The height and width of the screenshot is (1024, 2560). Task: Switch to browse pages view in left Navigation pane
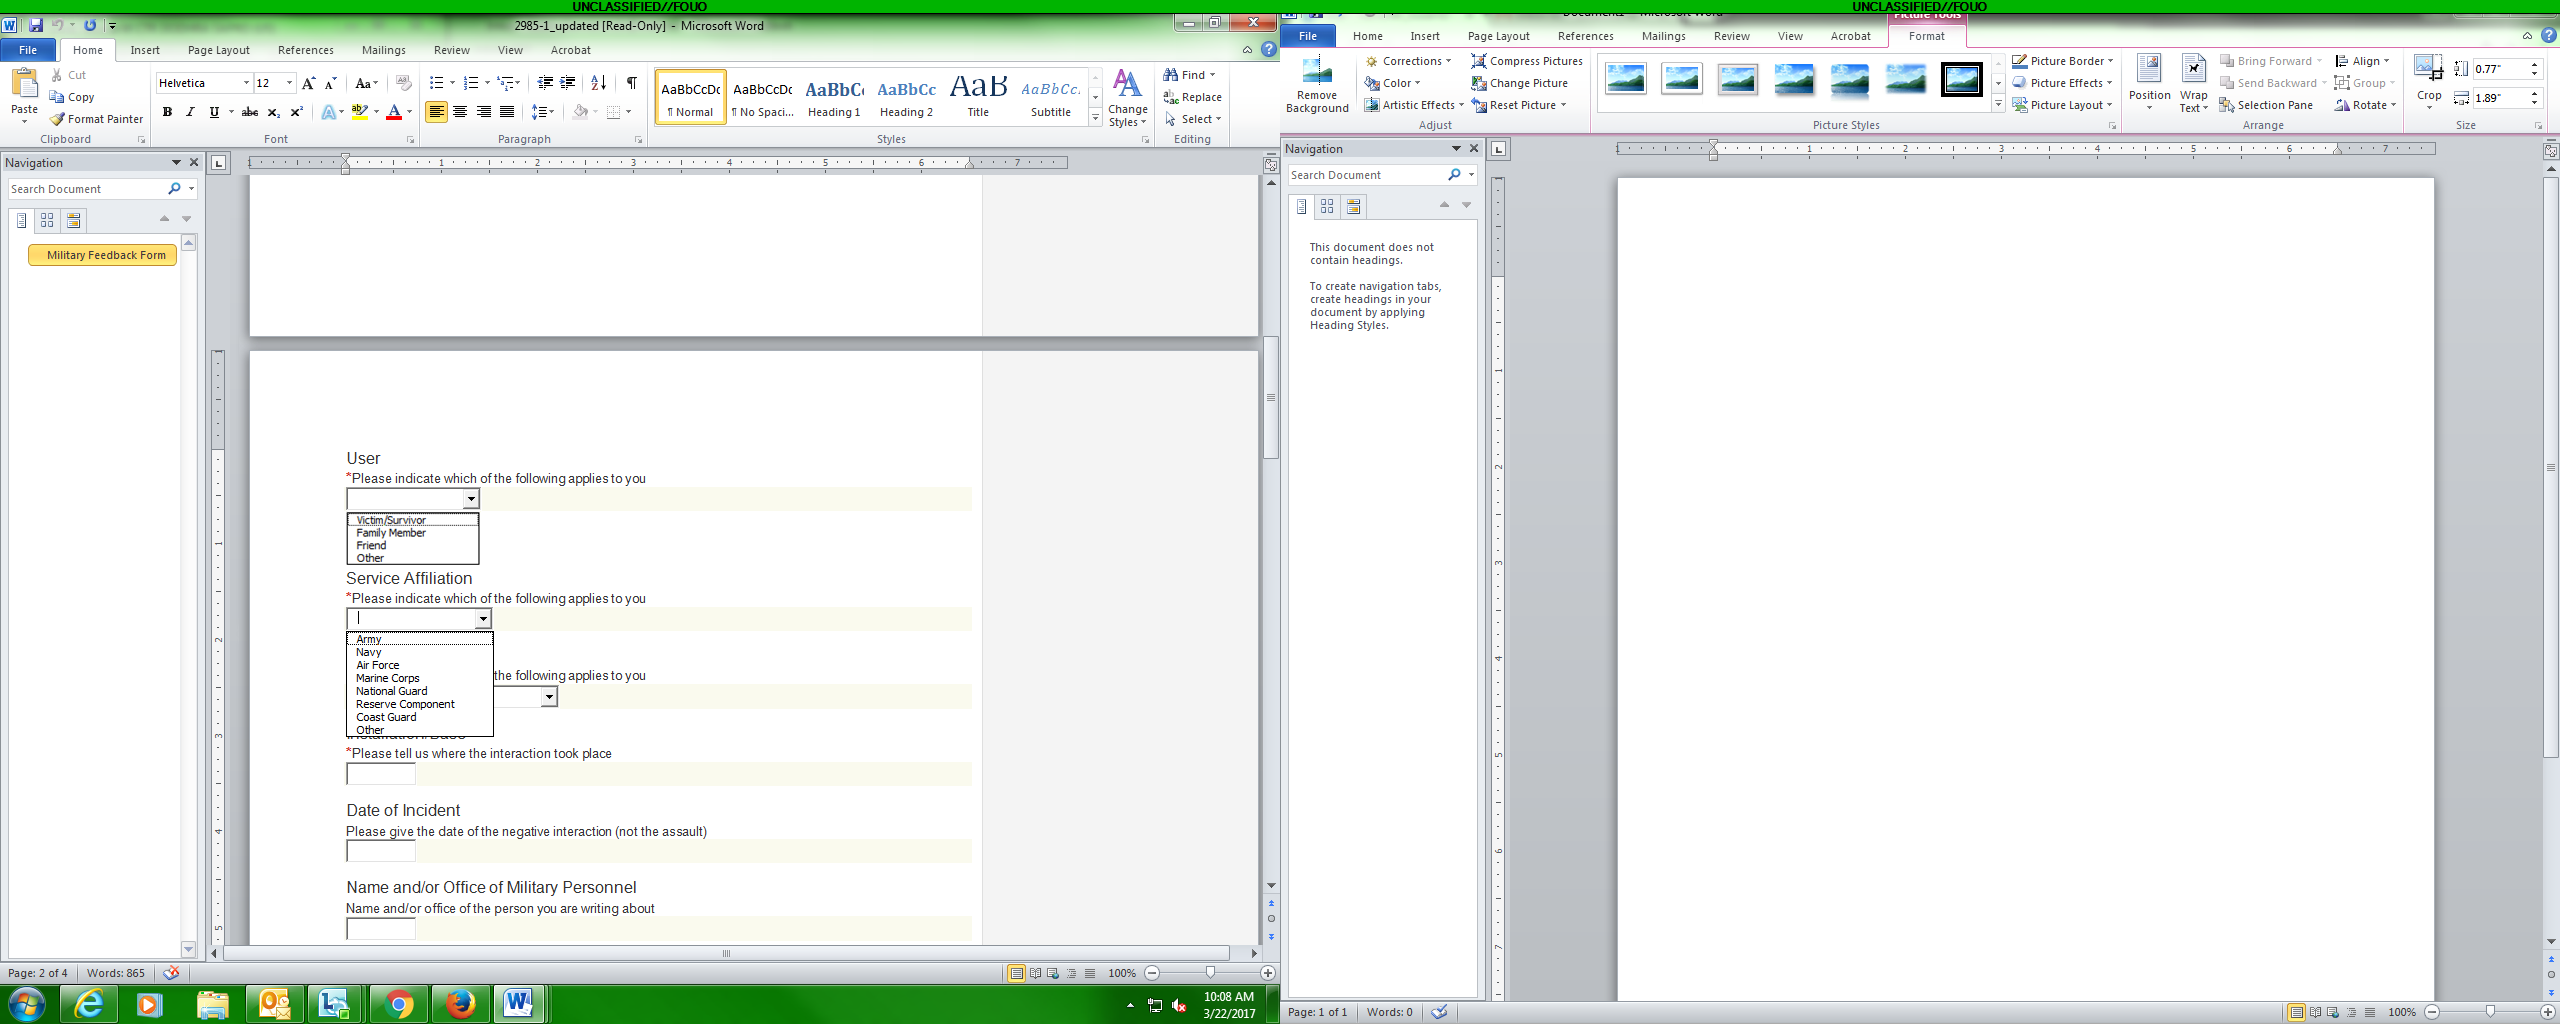(47, 220)
